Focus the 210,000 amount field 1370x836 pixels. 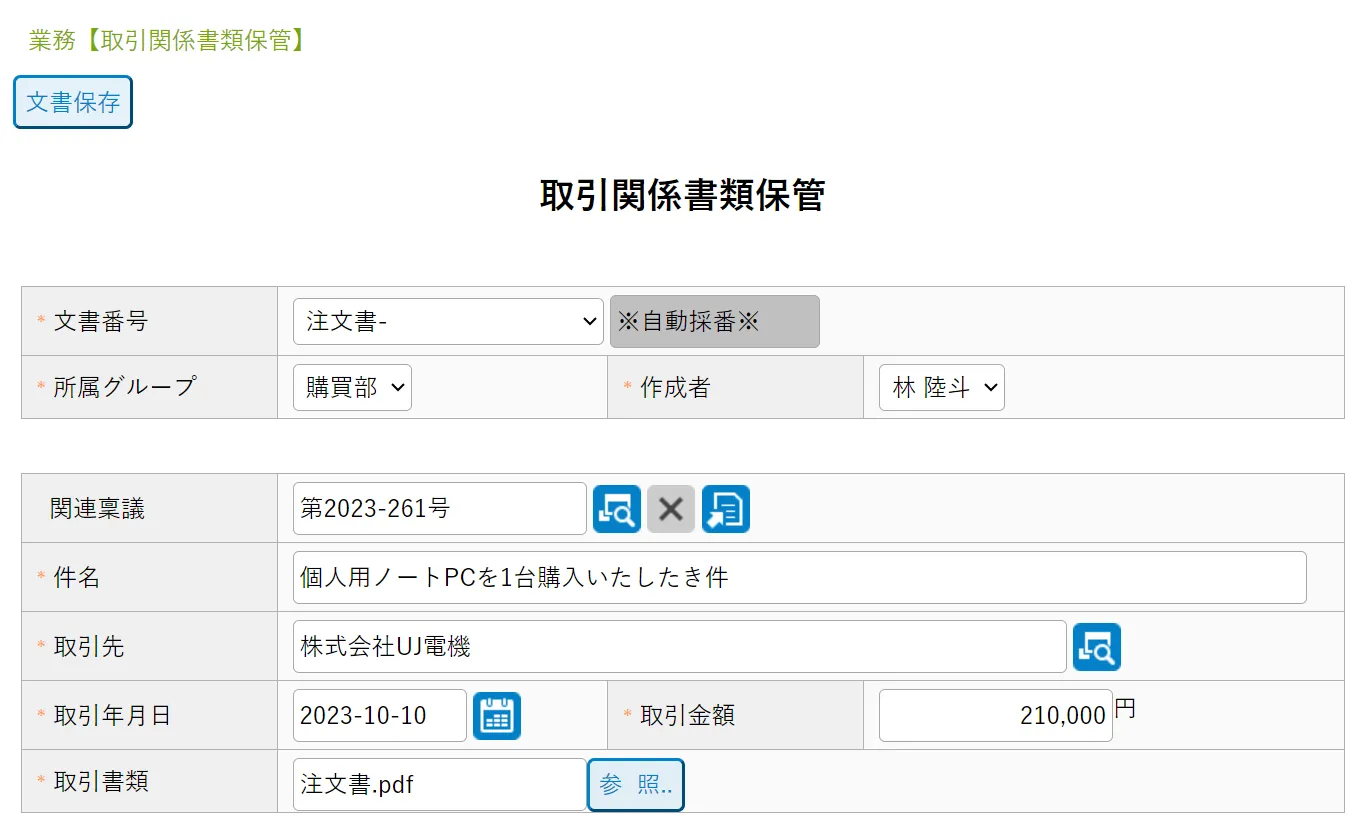(x=996, y=716)
